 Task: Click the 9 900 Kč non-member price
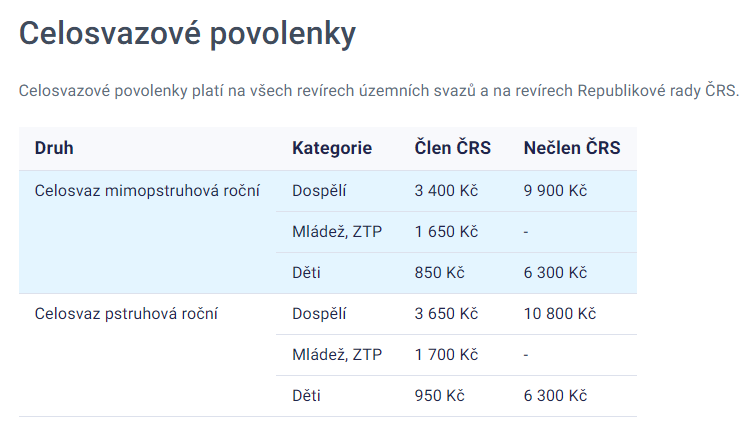pos(555,190)
